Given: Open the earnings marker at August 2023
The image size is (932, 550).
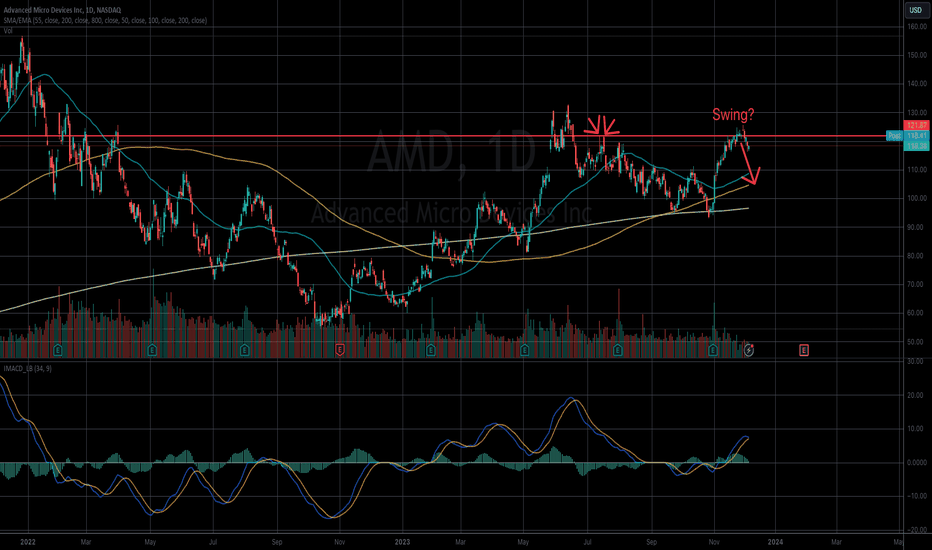Looking at the screenshot, I should [618, 350].
